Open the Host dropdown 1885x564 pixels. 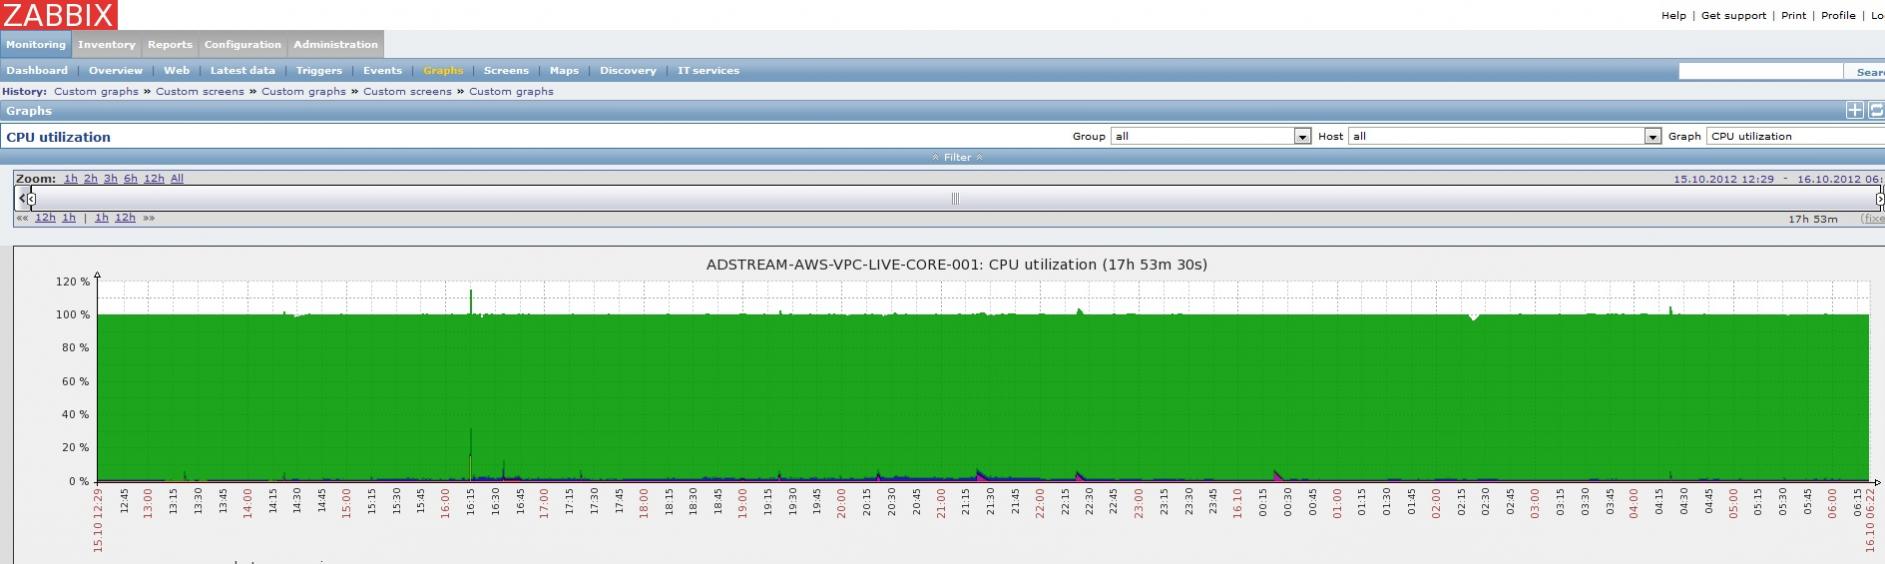point(1504,136)
